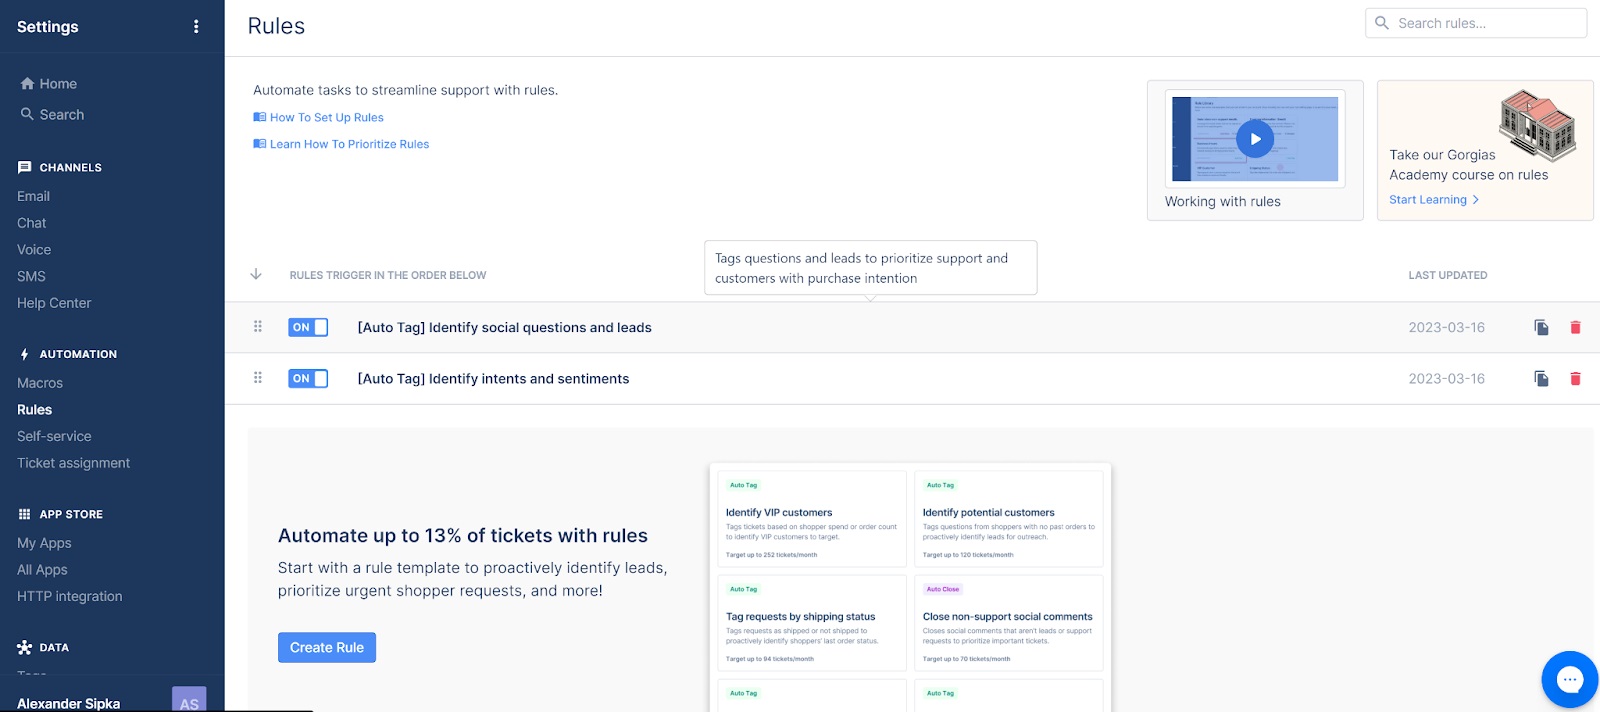Click the Create Rule button
This screenshot has height=712, width=1600.
pyautogui.click(x=327, y=647)
